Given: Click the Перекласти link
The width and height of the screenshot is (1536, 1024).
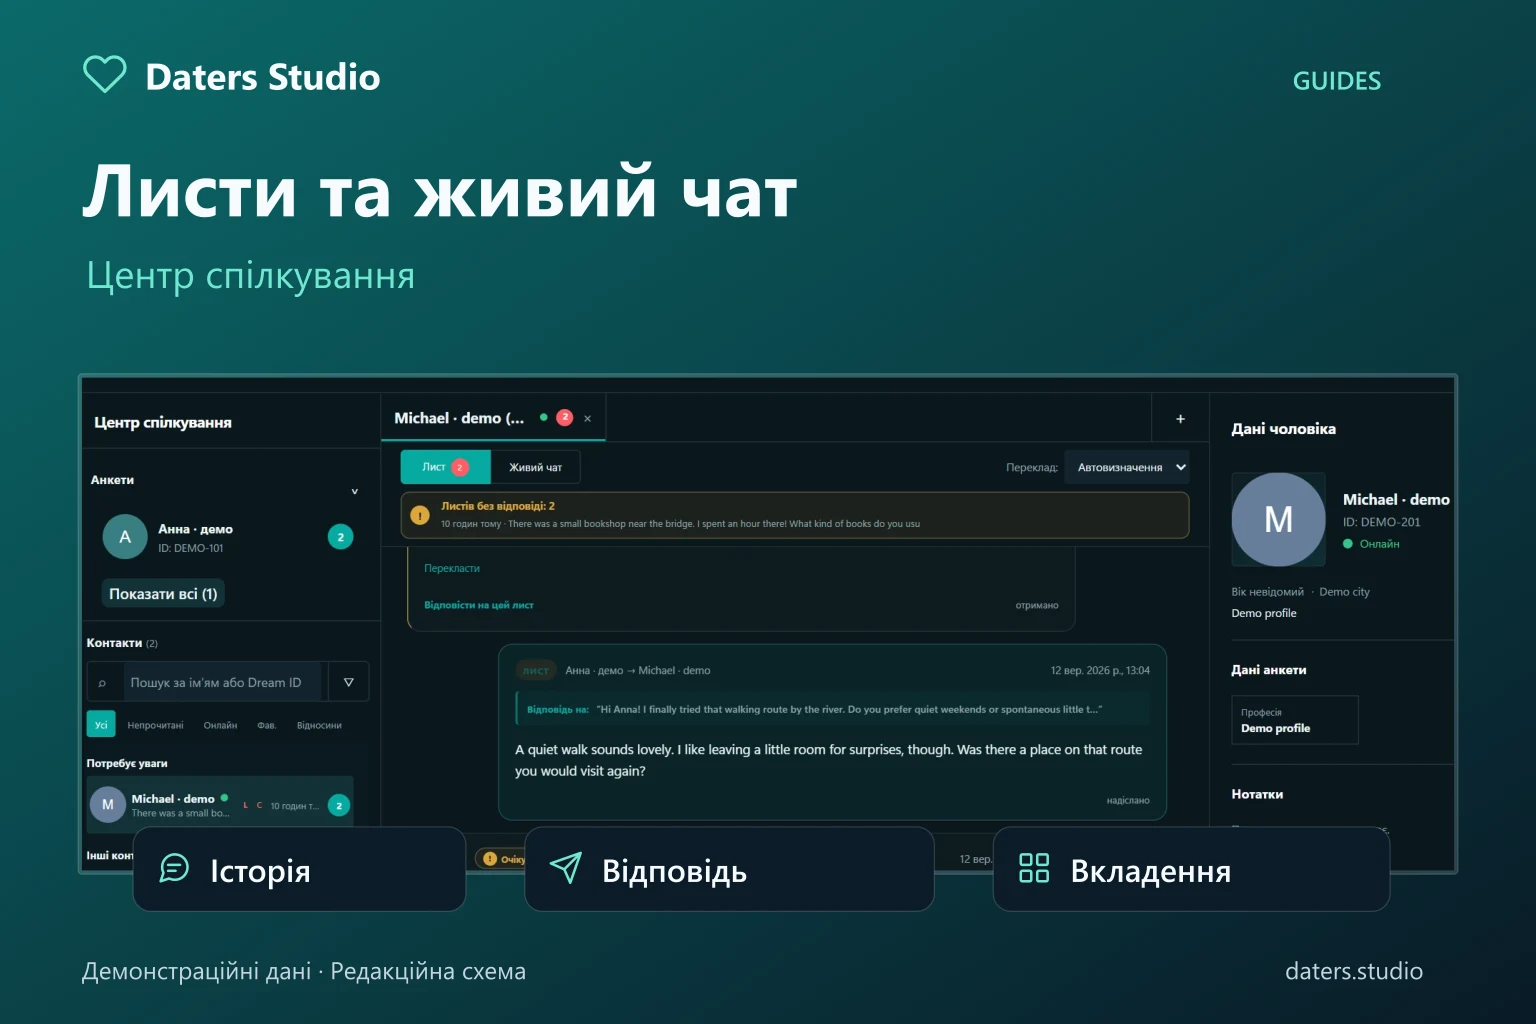Looking at the screenshot, I should click(452, 568).
